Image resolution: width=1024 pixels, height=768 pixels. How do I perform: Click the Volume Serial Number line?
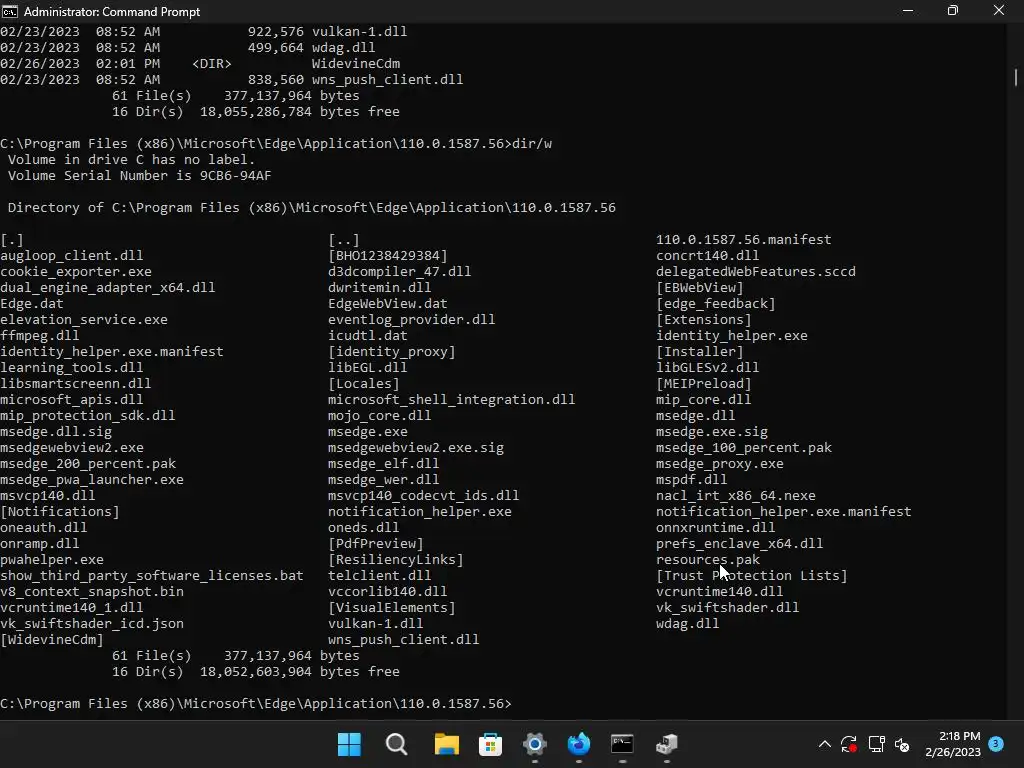pyautogui.click(x=139, y=176)
